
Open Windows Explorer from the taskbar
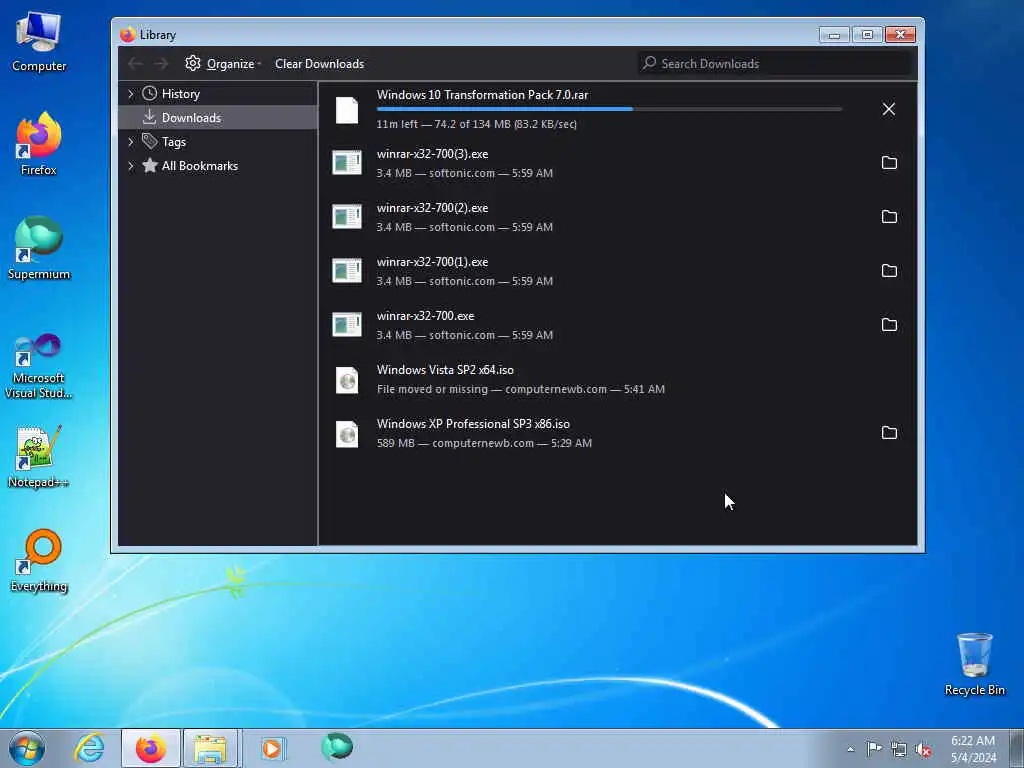click(211, 748)
